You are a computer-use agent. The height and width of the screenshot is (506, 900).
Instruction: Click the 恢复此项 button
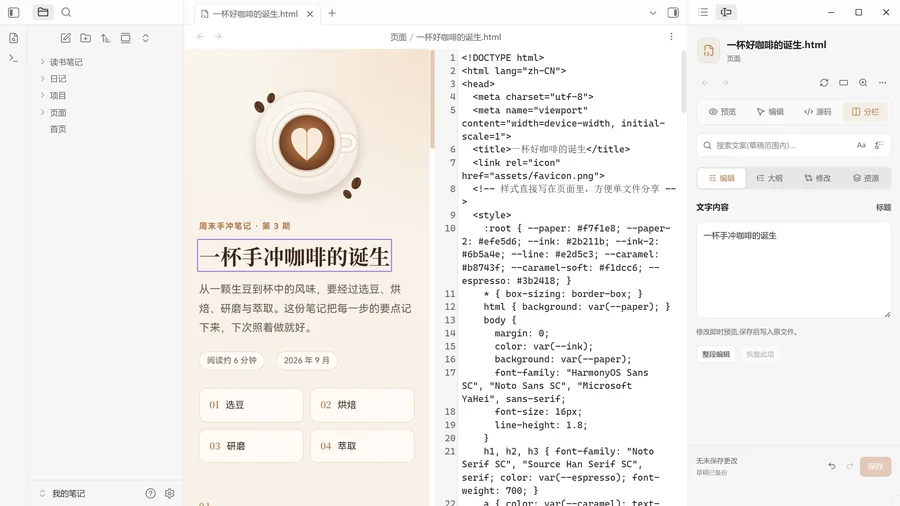pos(760,355)
